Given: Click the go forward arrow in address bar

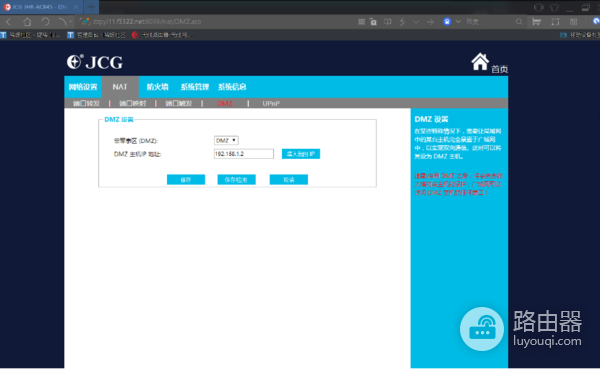Looking at the screenshot, I should (430, 22).
